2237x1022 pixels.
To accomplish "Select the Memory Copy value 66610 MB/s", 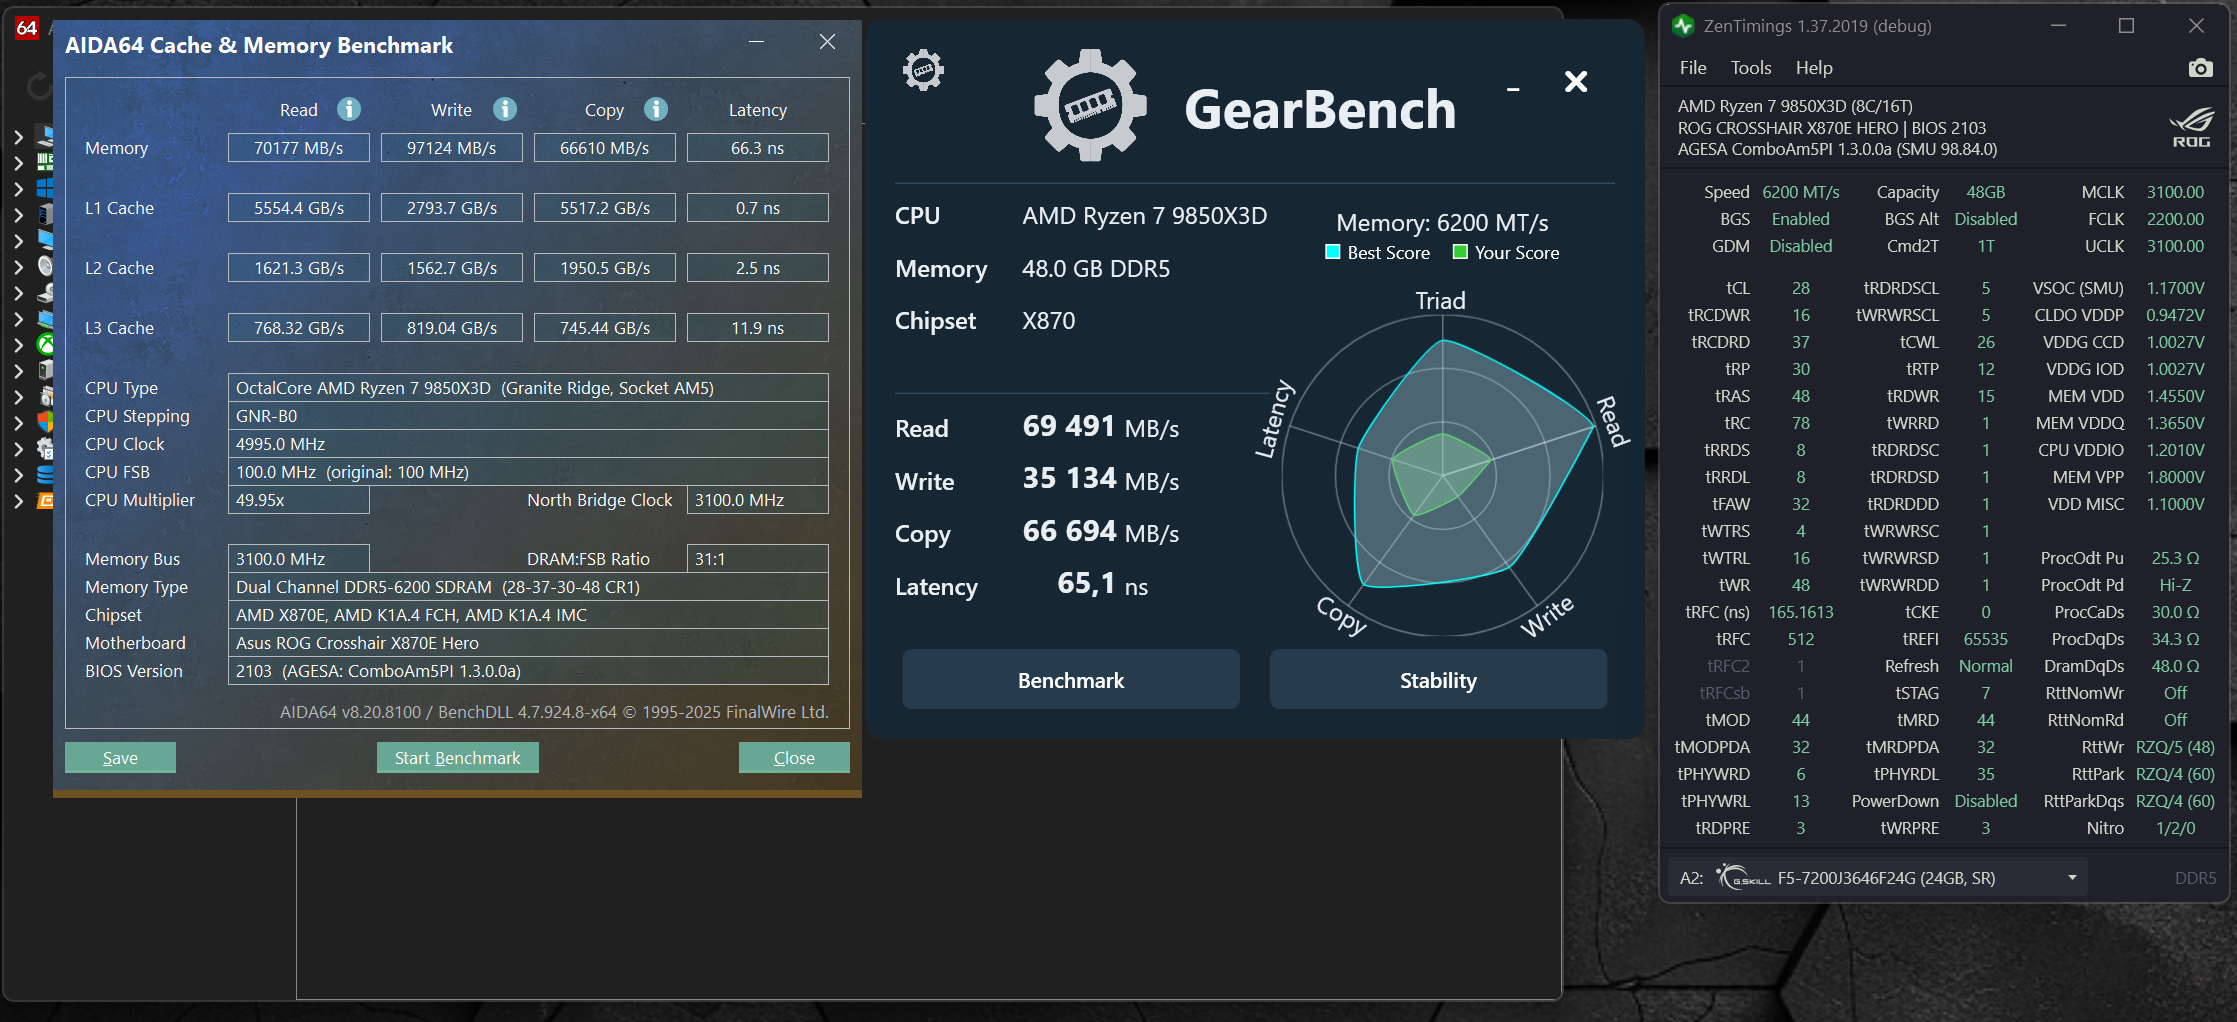I will tap(605, 148).
